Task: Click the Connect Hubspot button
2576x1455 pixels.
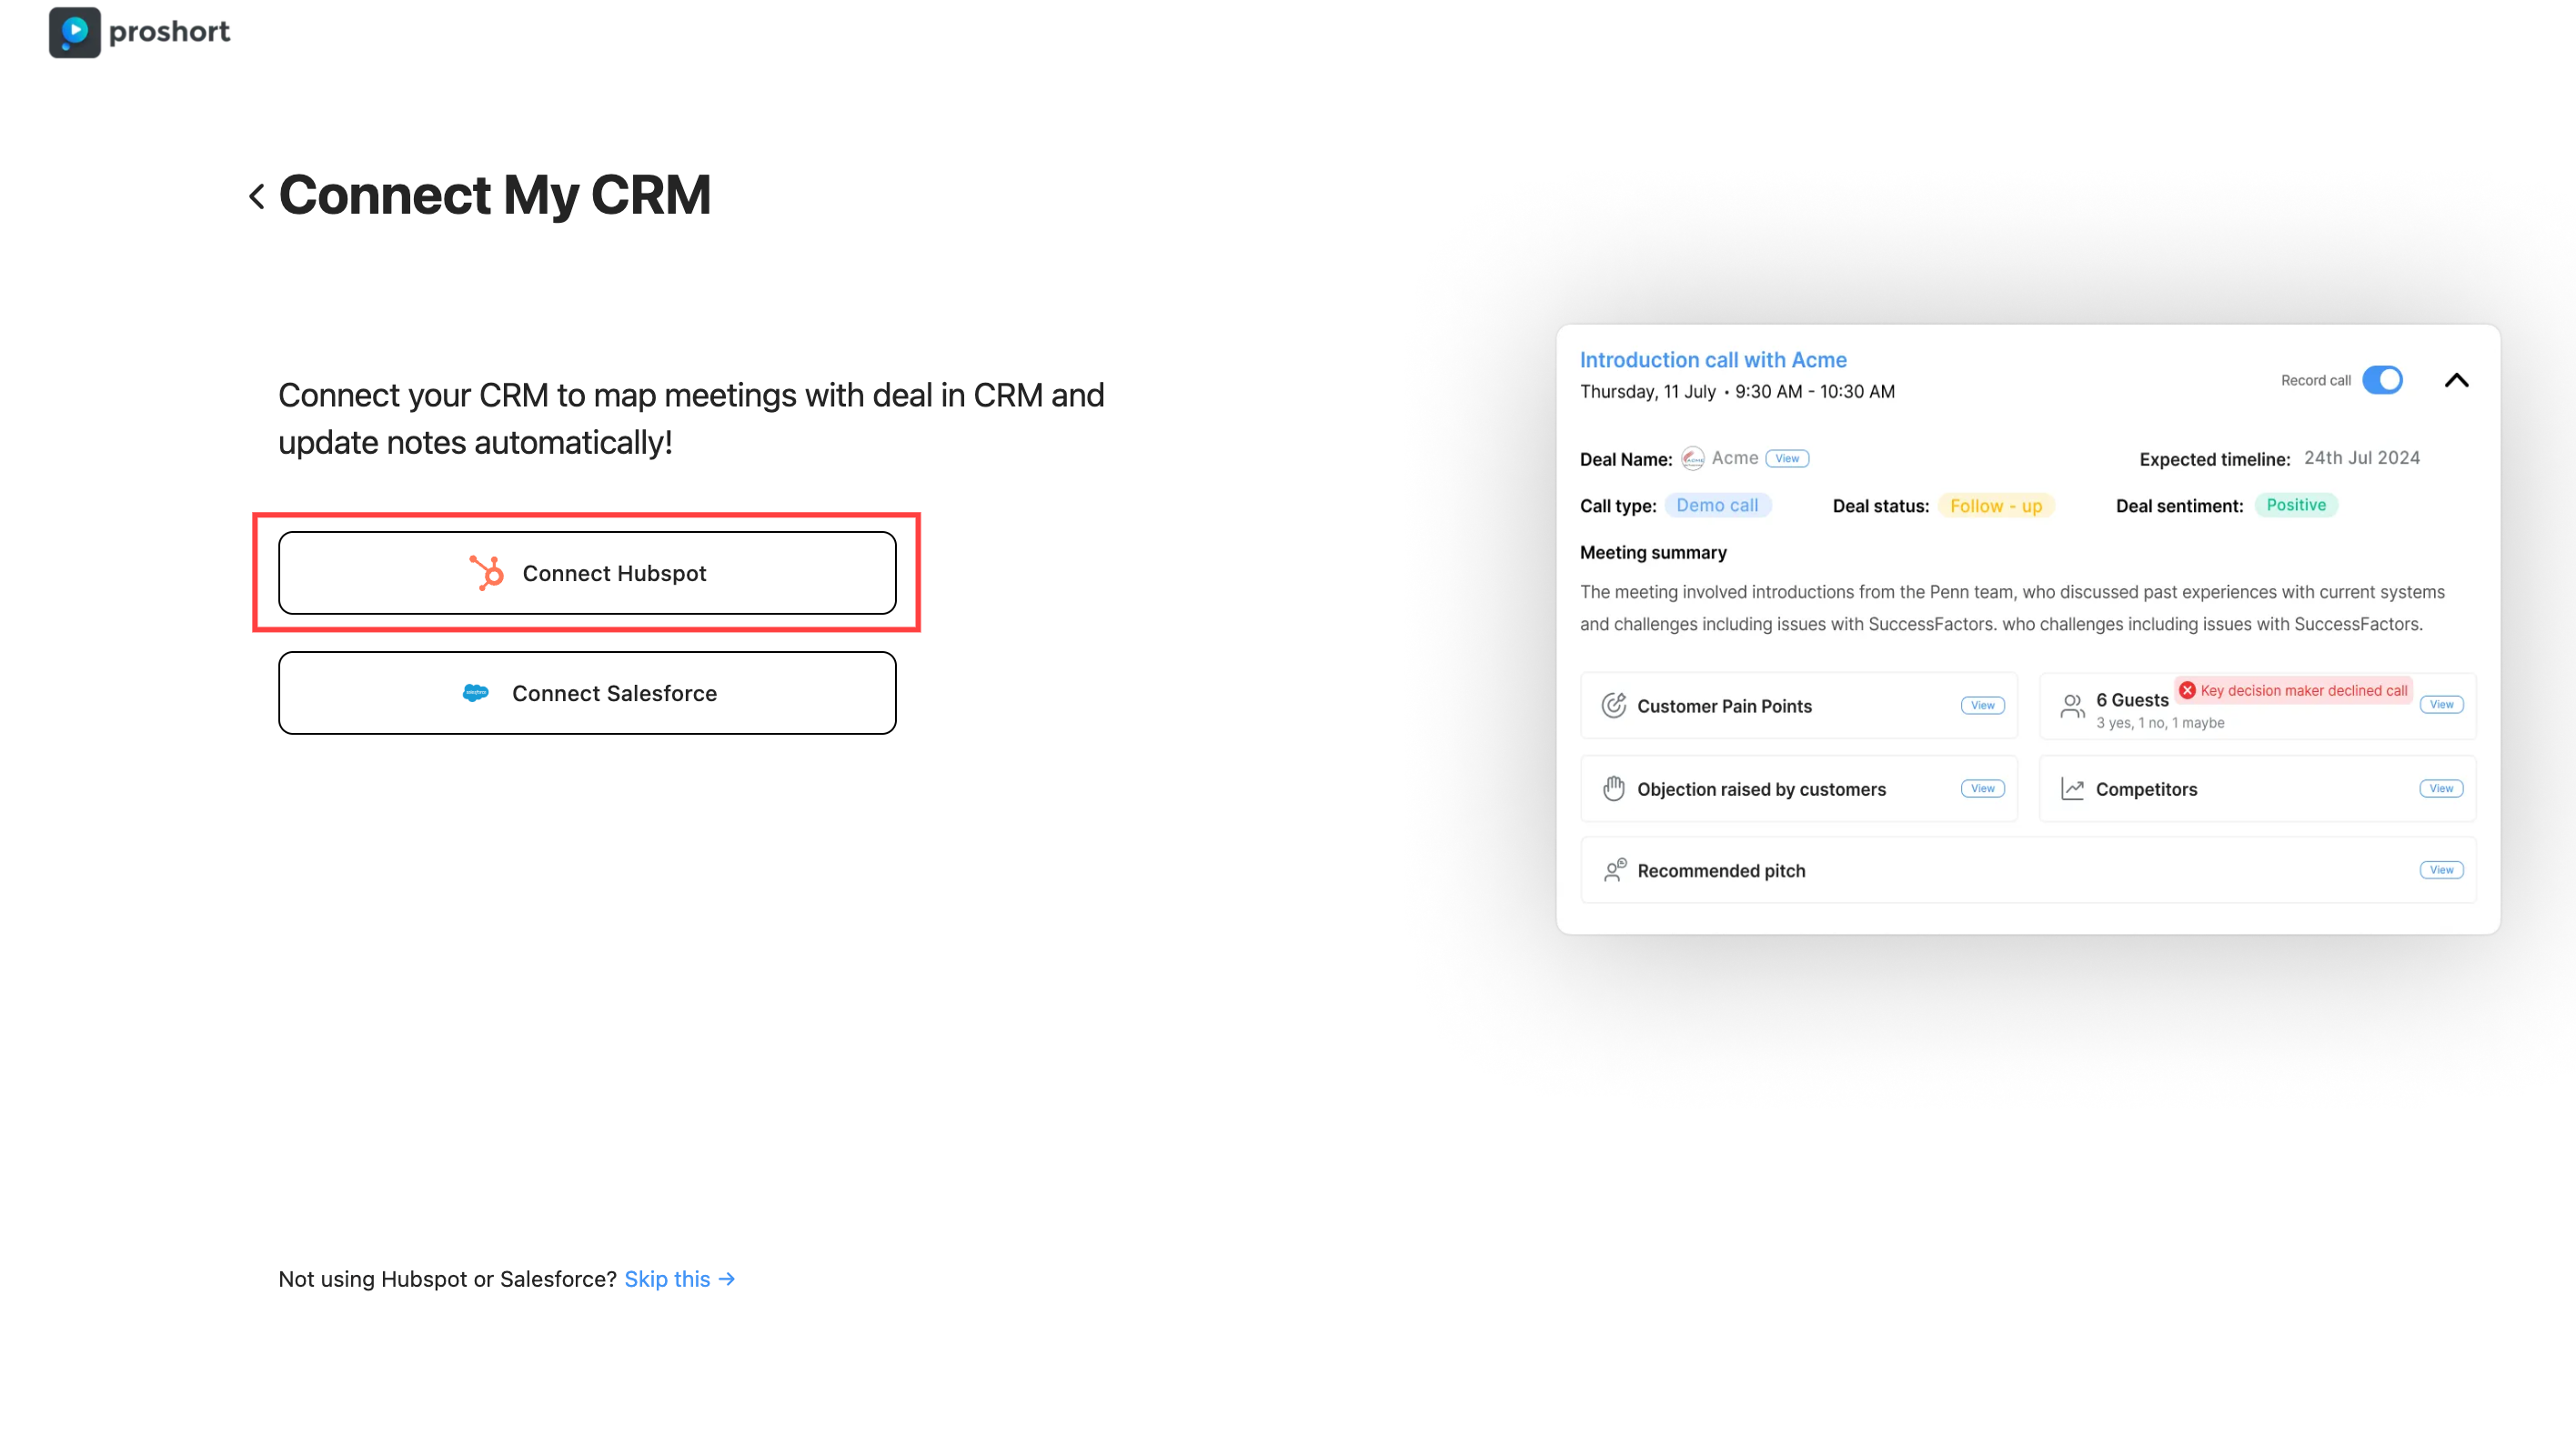Action: pos(587,573)
